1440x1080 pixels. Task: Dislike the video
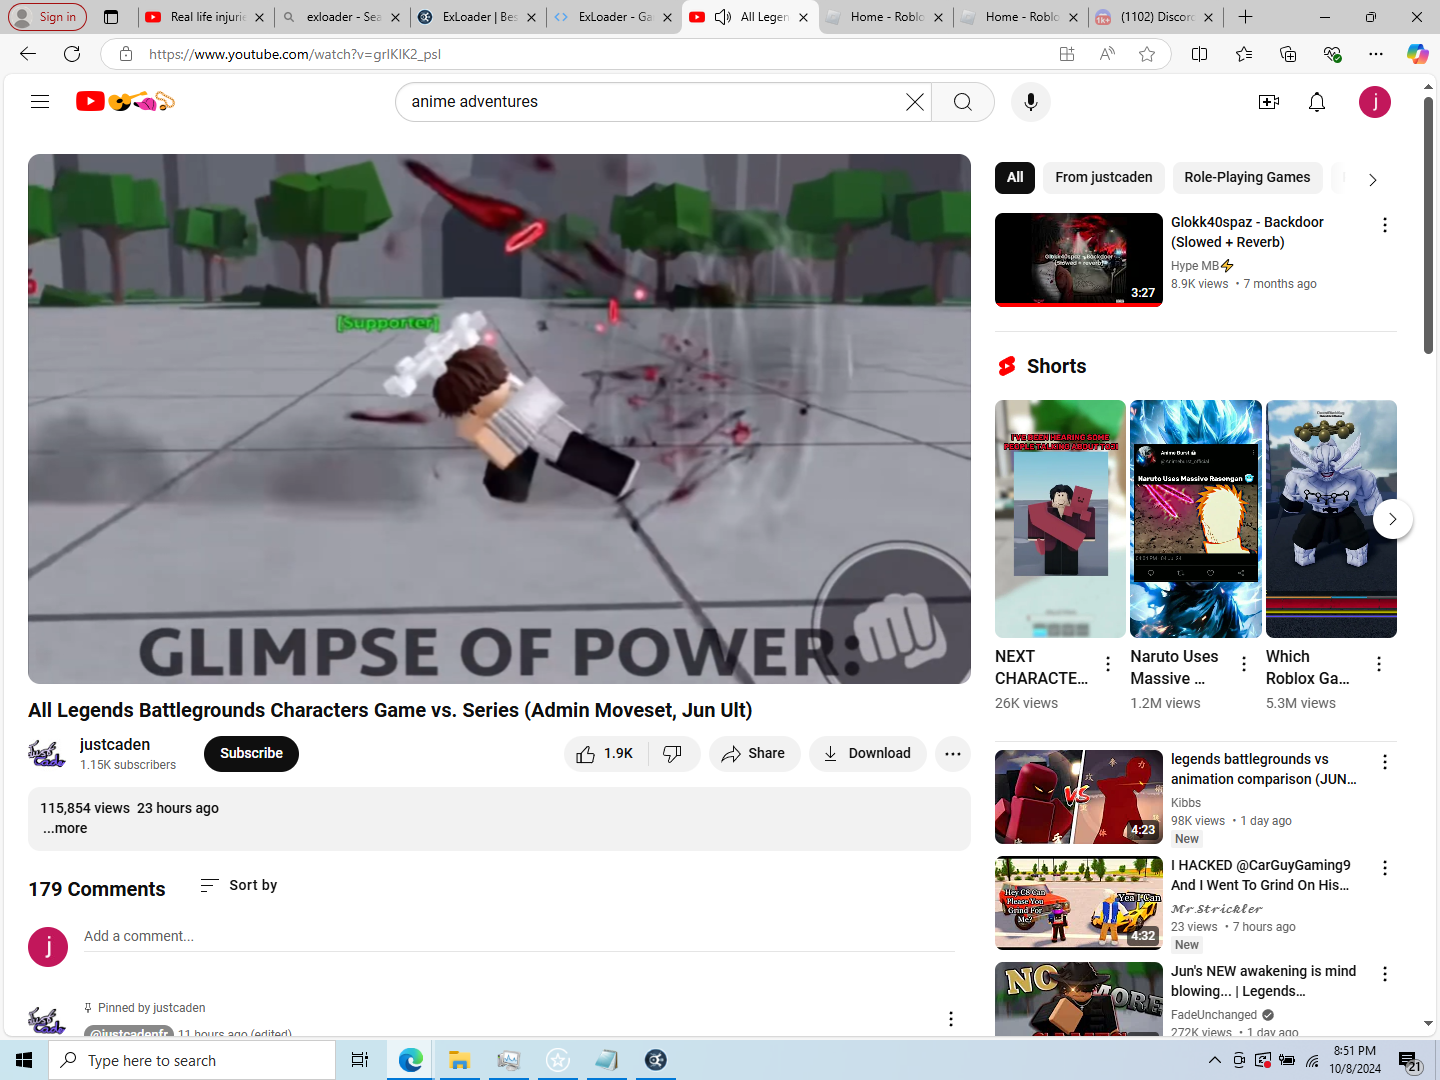(673, 754)
